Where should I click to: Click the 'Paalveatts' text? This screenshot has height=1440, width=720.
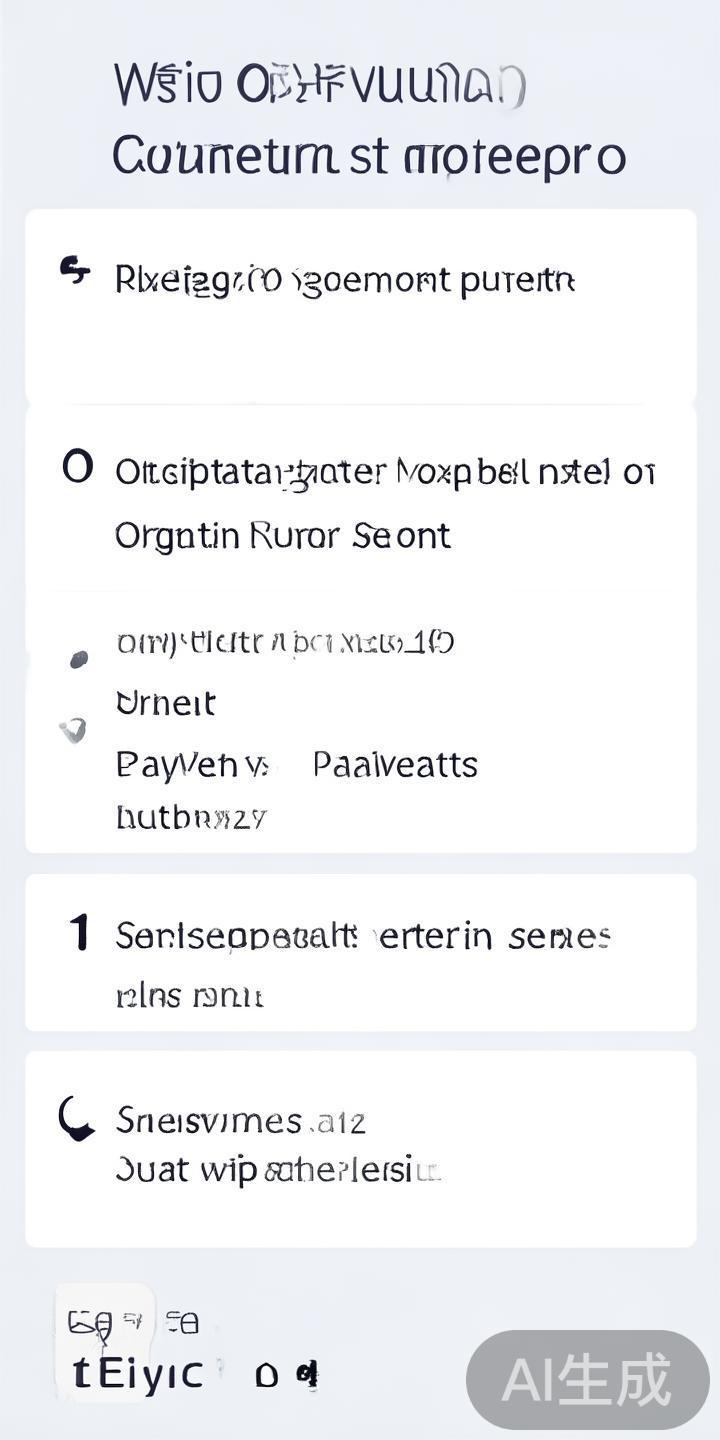(395, 765)
